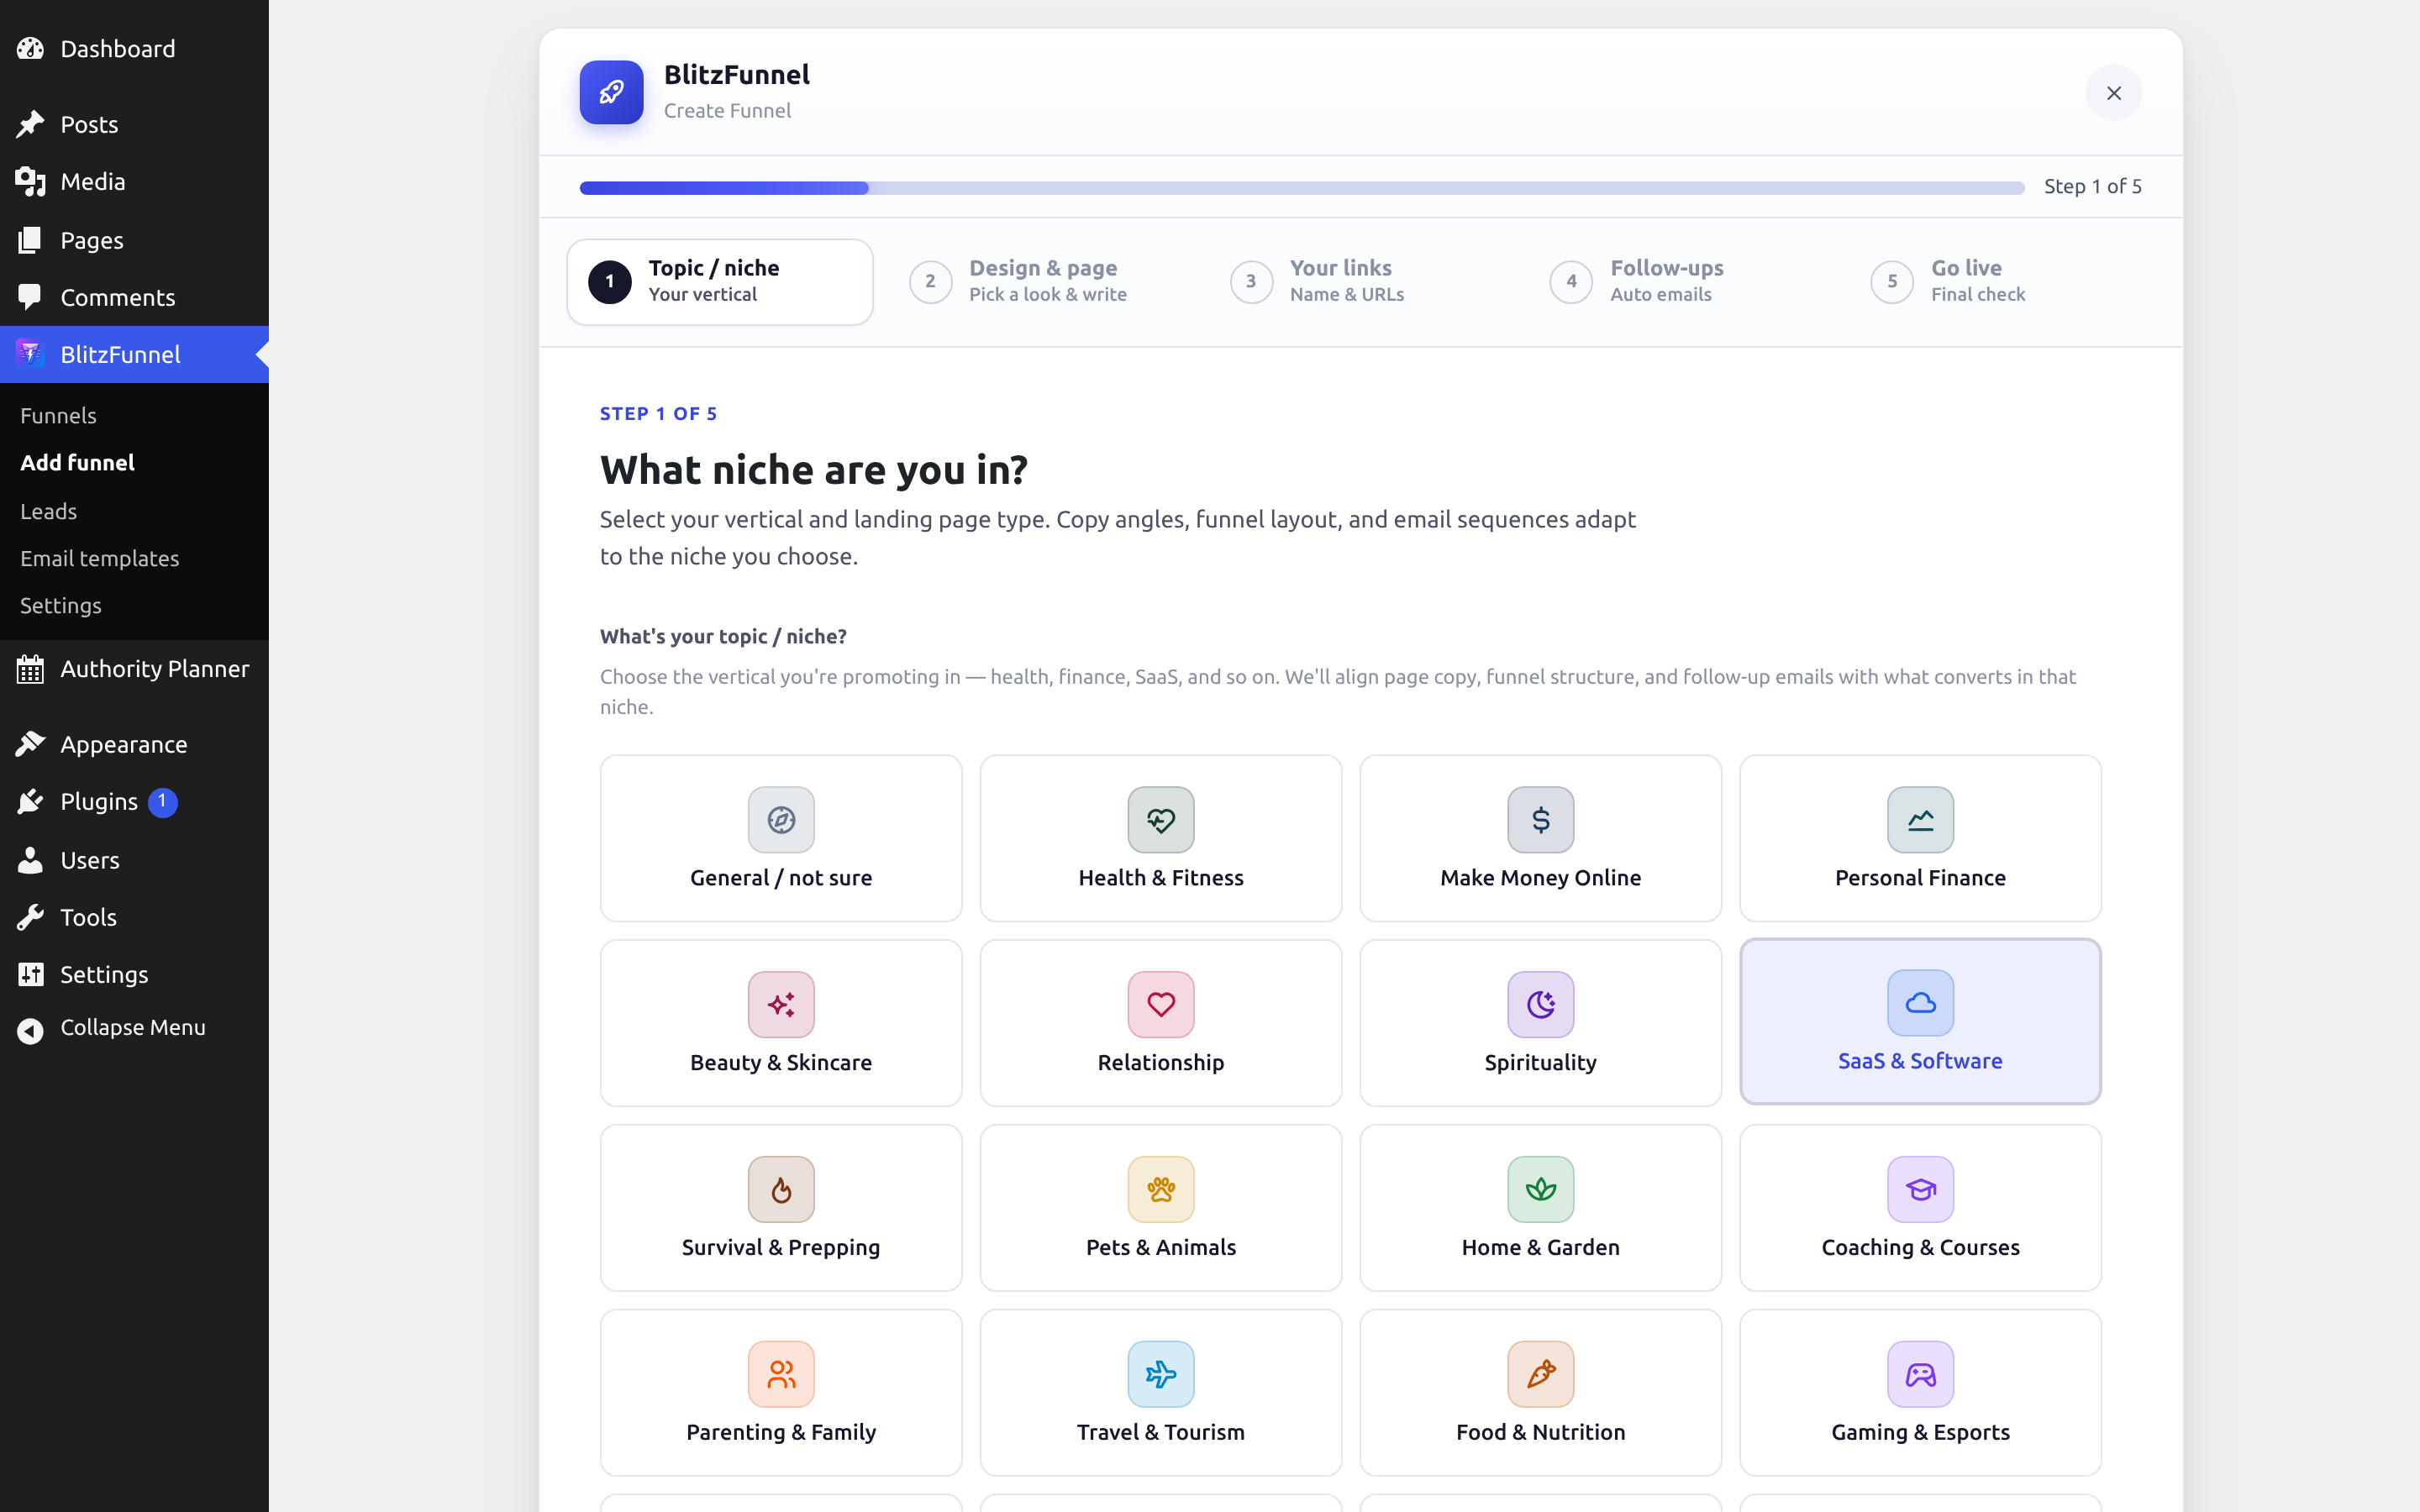The height and width of the screenshot is (1512, 2420).
Task: Select the Spirituality moon icon
Action: 1540,1004
